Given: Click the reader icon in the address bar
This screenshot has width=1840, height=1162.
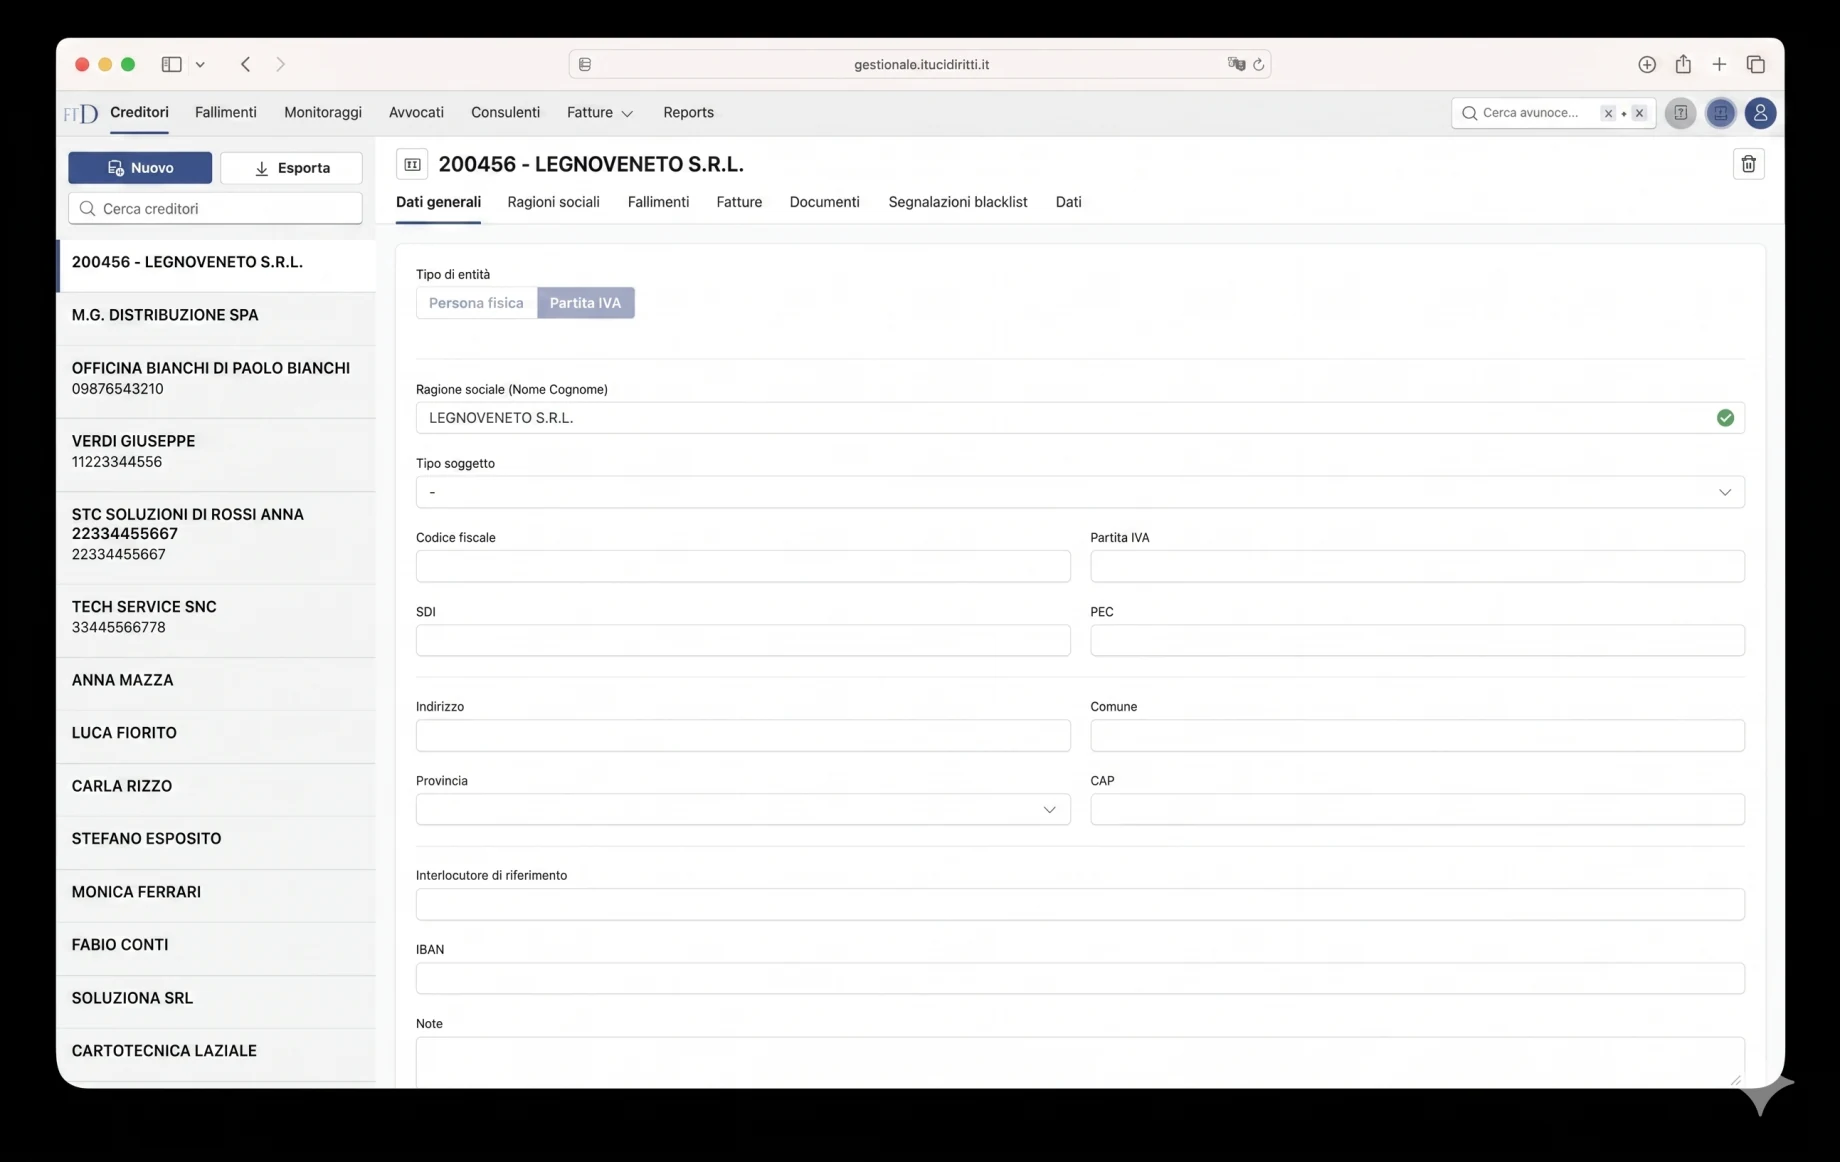Looking at the screenshot, I should click(585, 64).
